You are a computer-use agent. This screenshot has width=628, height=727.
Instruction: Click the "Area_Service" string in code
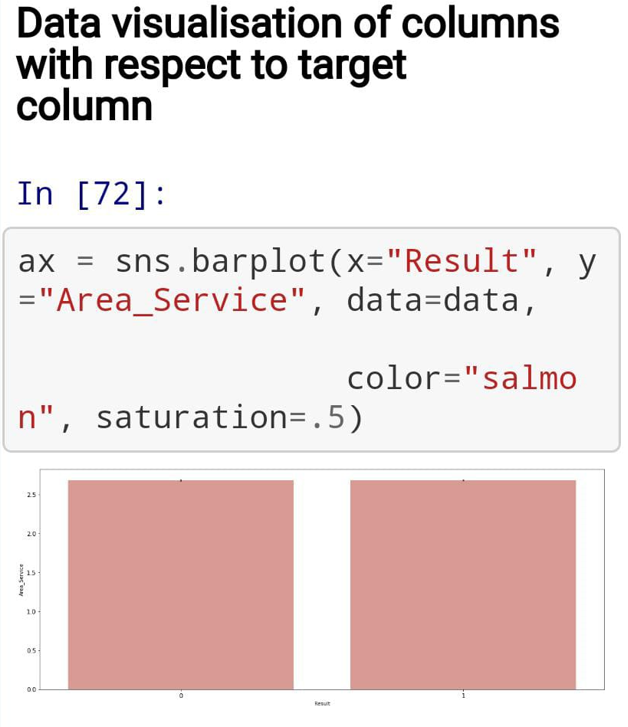pyautogui.click(x=172, y=300)
